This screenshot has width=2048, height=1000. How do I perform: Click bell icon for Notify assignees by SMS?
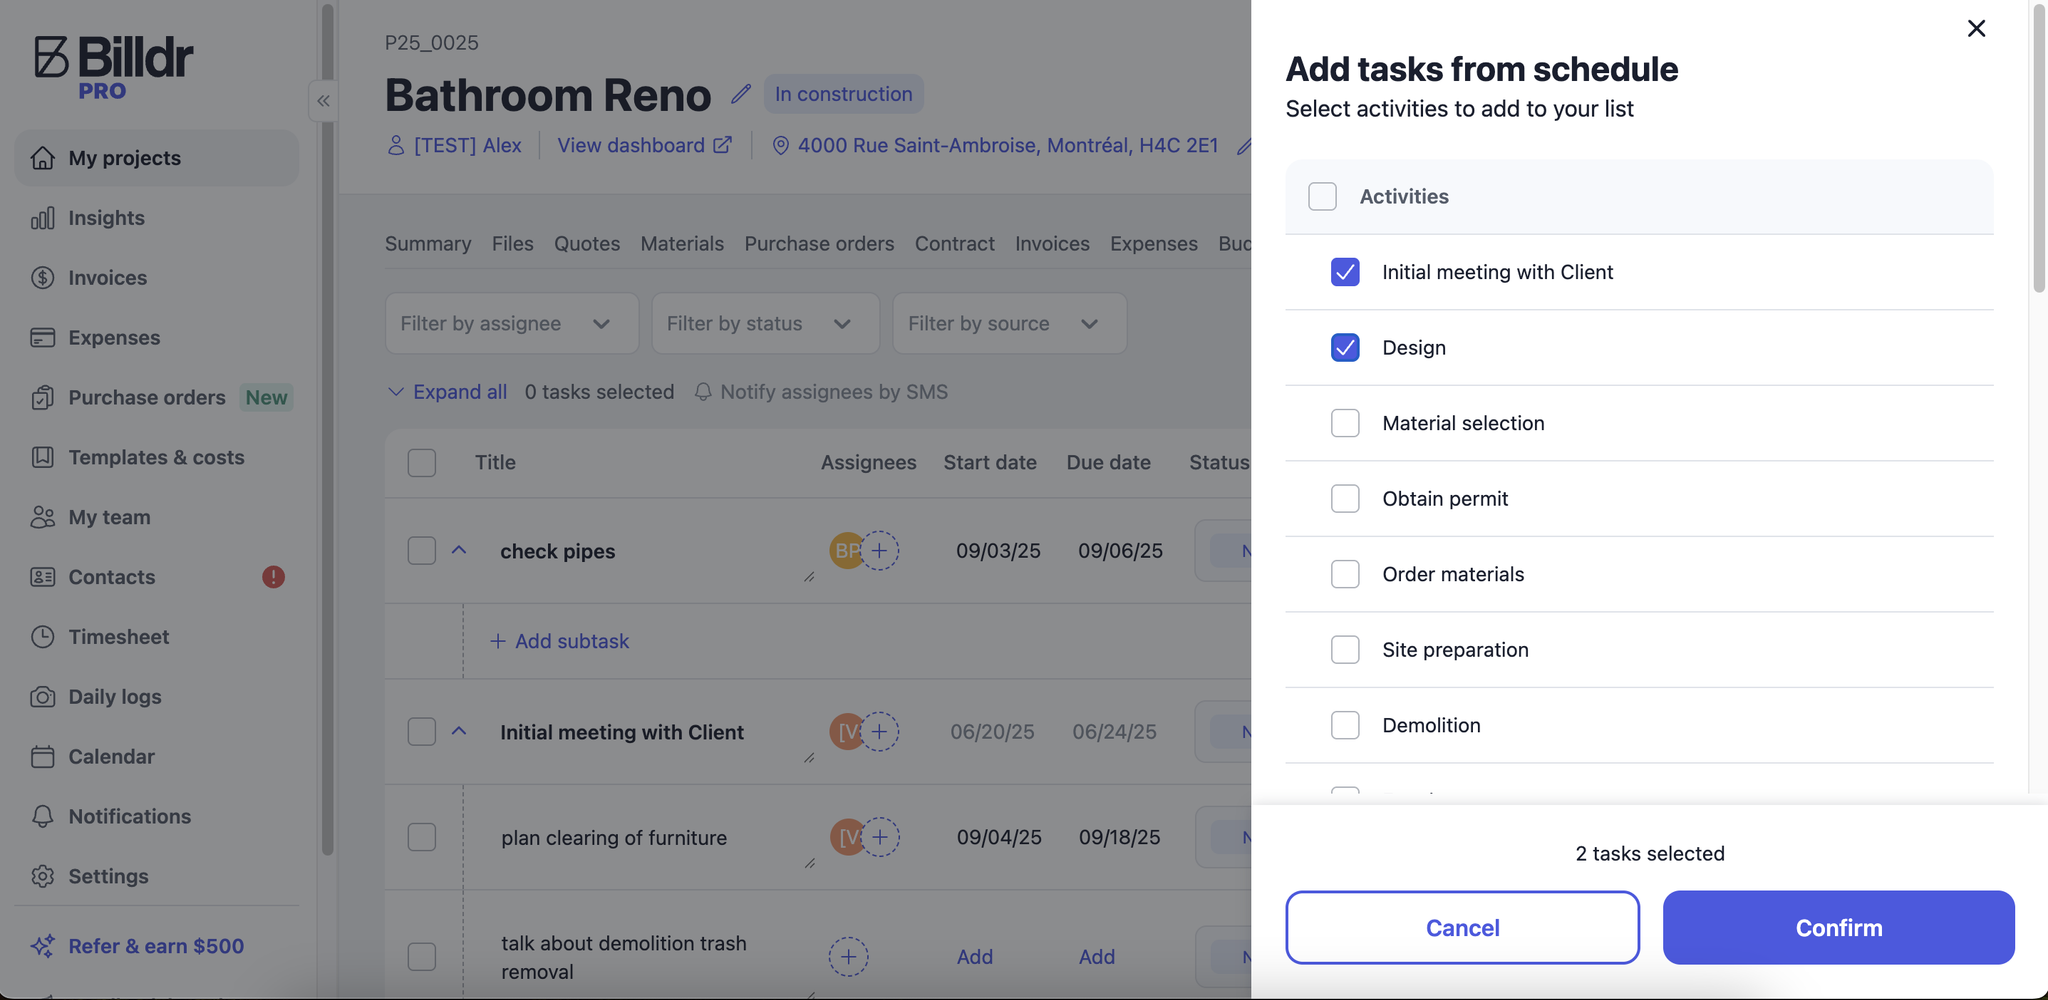[x=703, y=392]
